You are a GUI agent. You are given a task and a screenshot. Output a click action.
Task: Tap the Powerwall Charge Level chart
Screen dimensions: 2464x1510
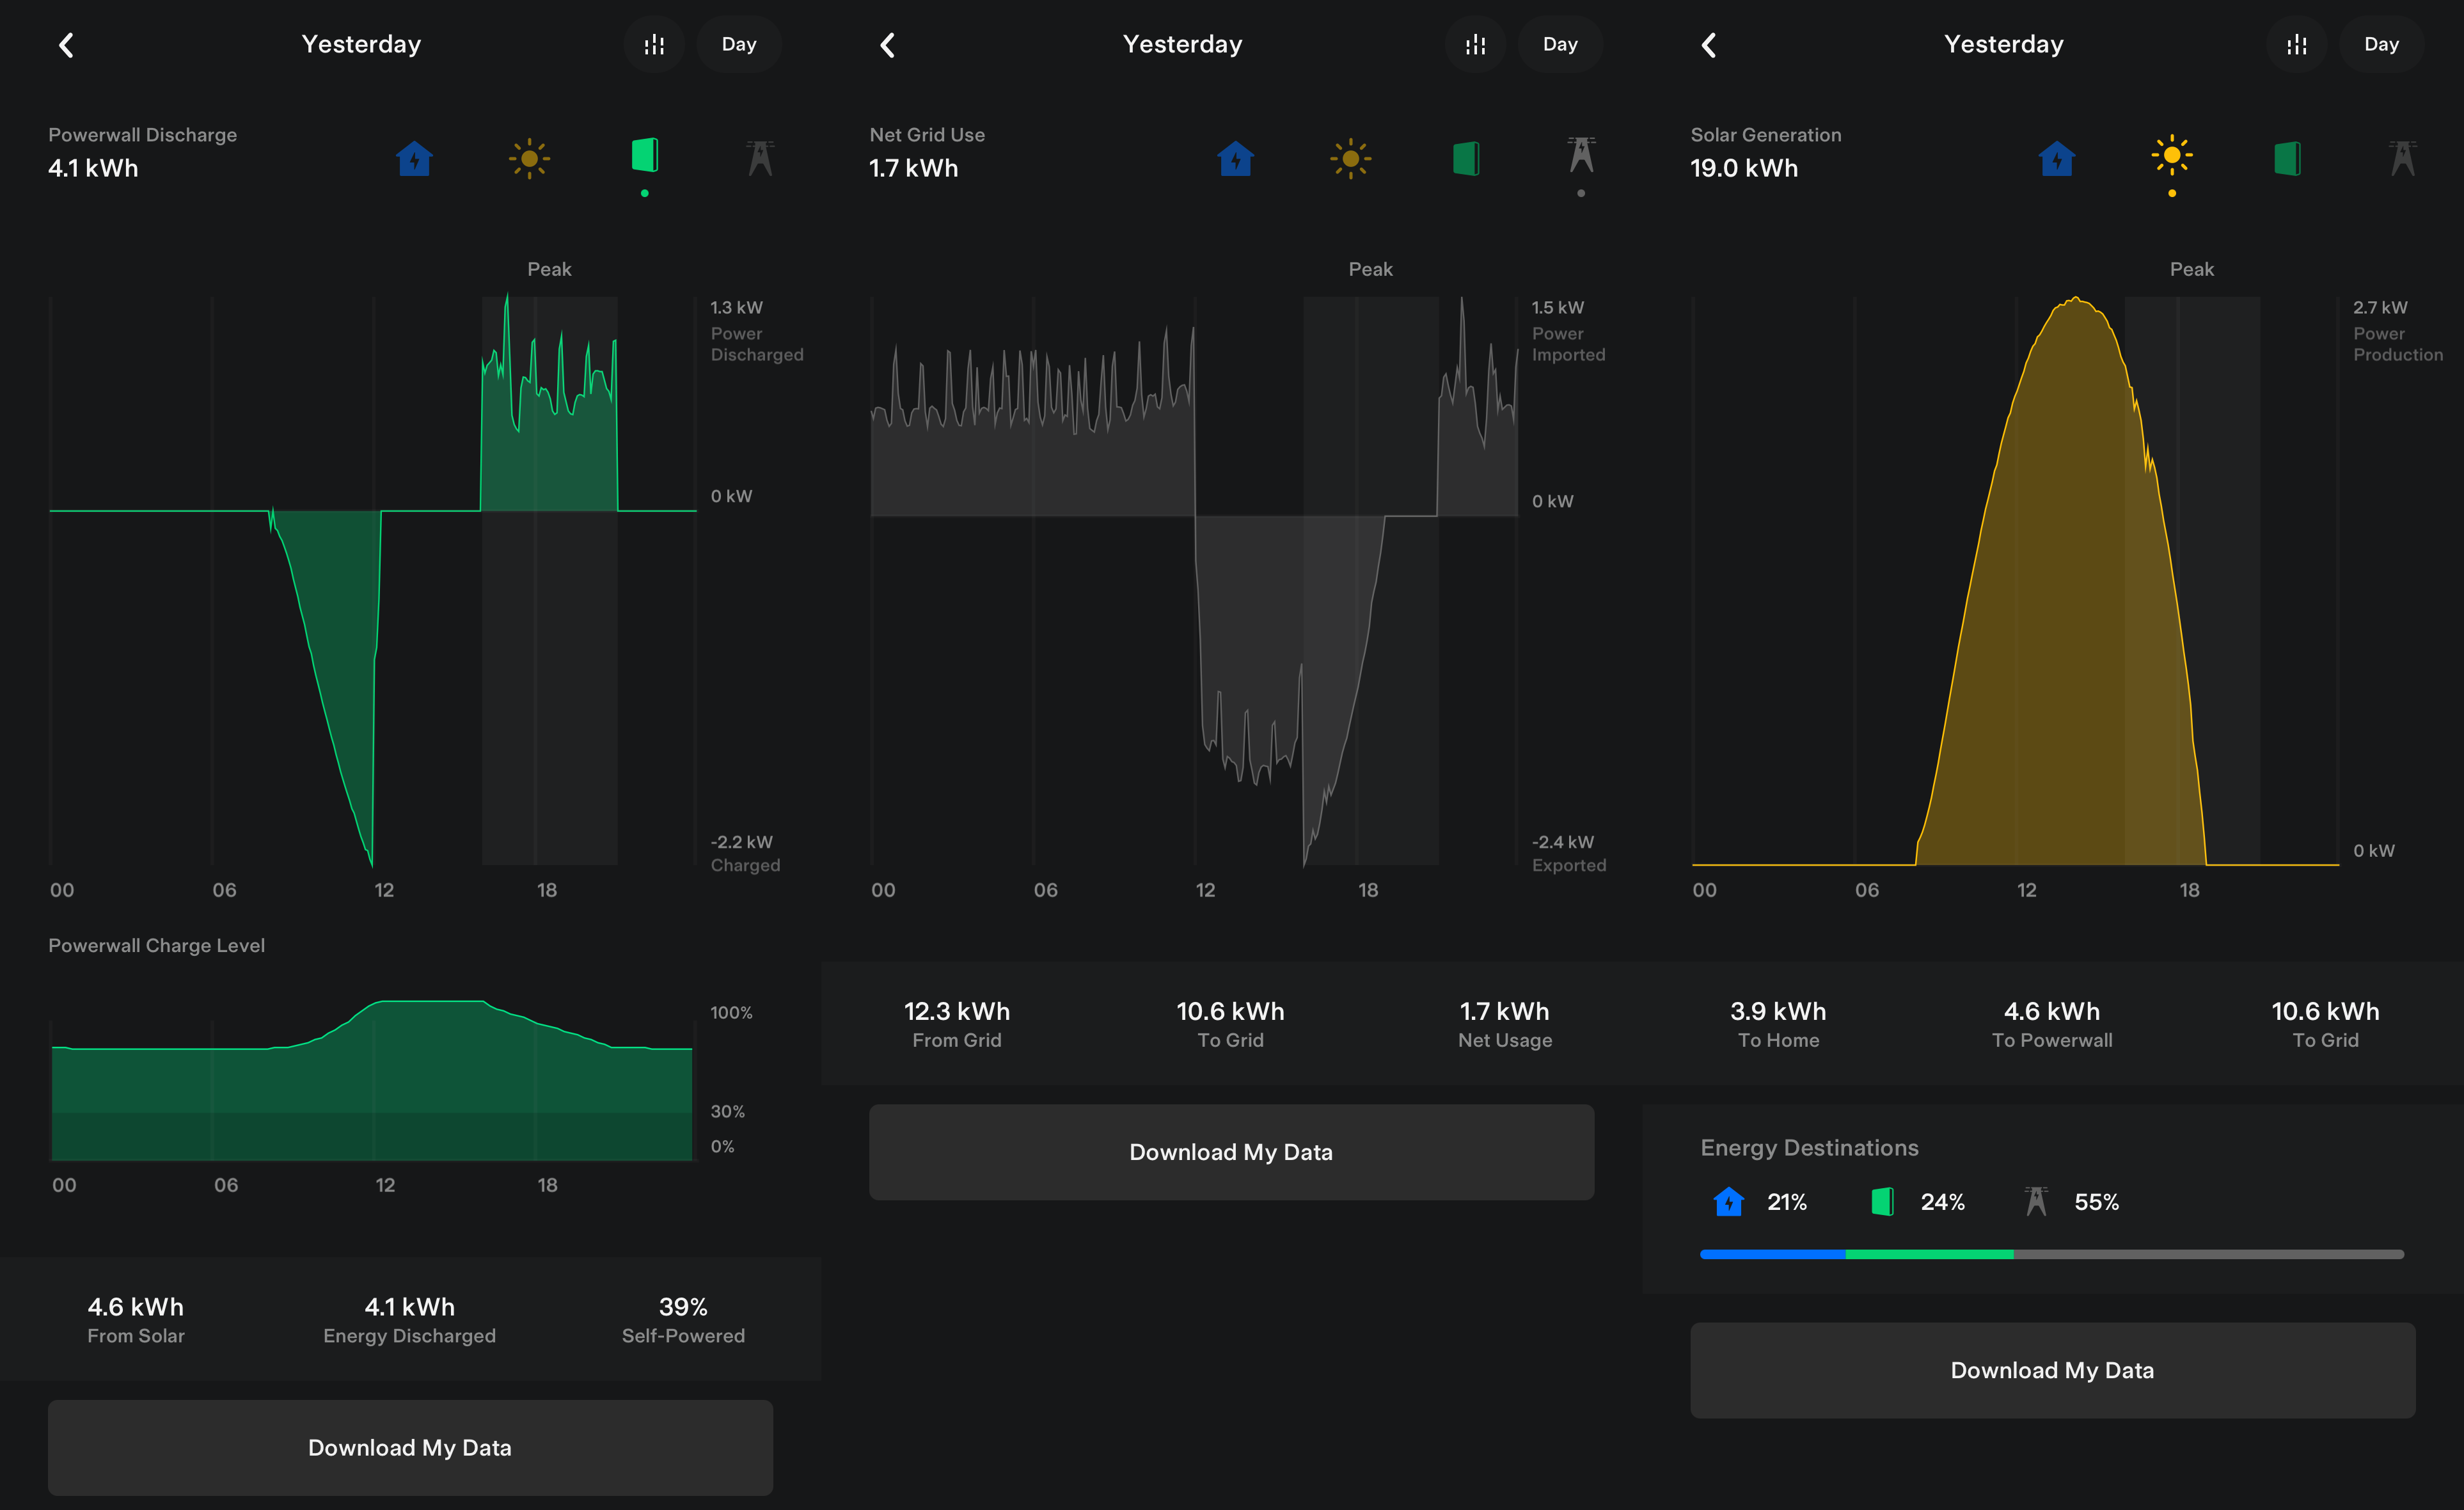[x=372, y=1080]
